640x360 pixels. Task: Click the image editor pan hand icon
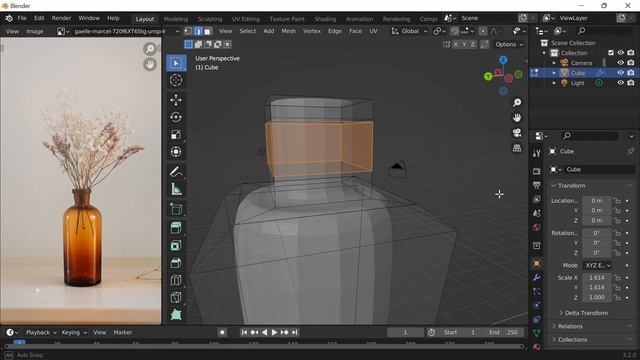150,64
